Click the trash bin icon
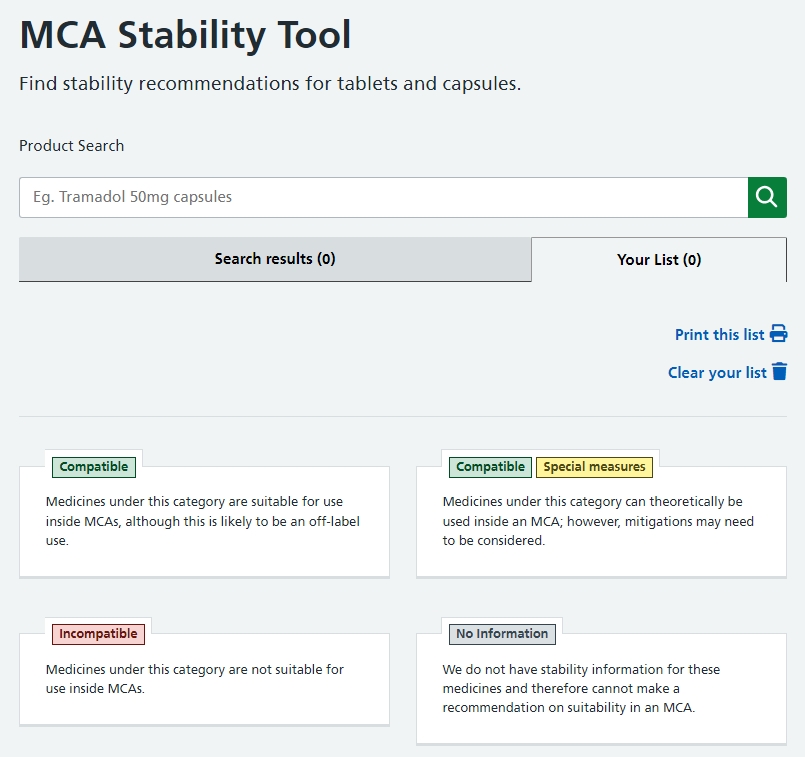 779,372
